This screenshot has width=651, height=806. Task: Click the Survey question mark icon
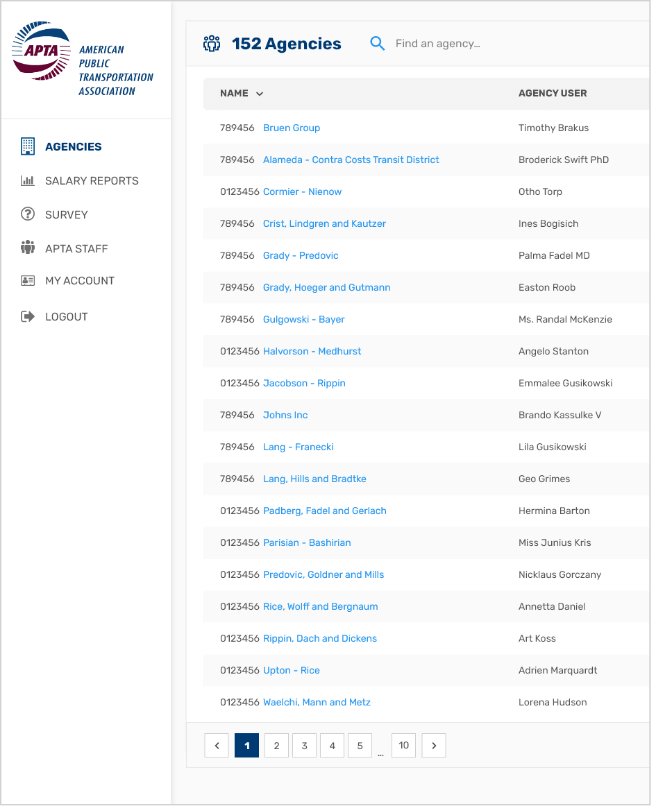(x=28, y=215)
